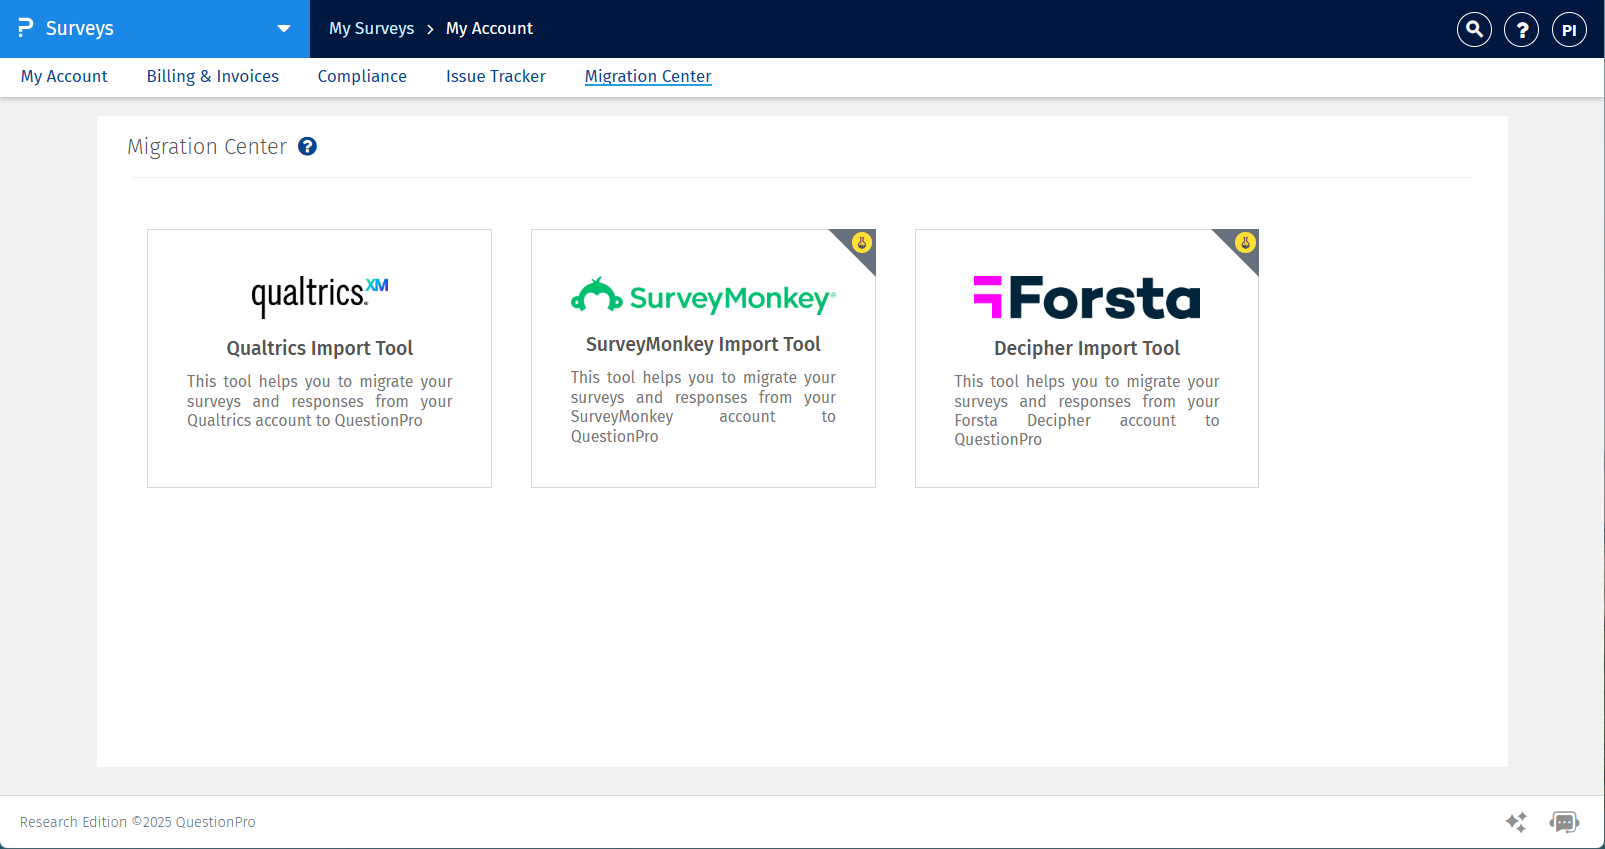Viewport: 1605px width, 849px height.
Task: Click the Forsta Decipher description text
Action: click(x=1087, y=410)
